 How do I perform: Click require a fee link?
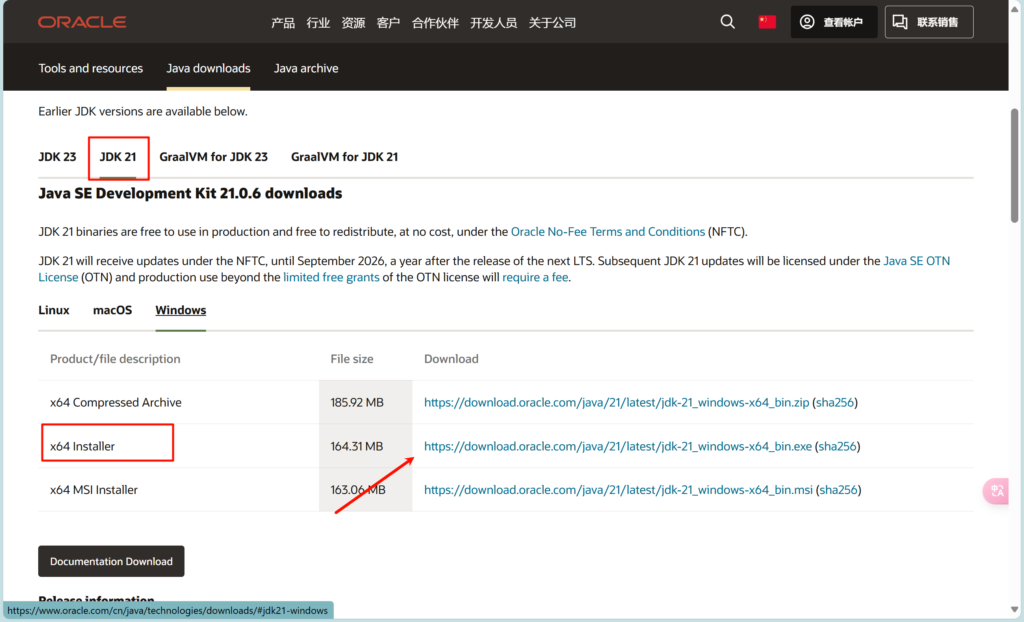535,278
